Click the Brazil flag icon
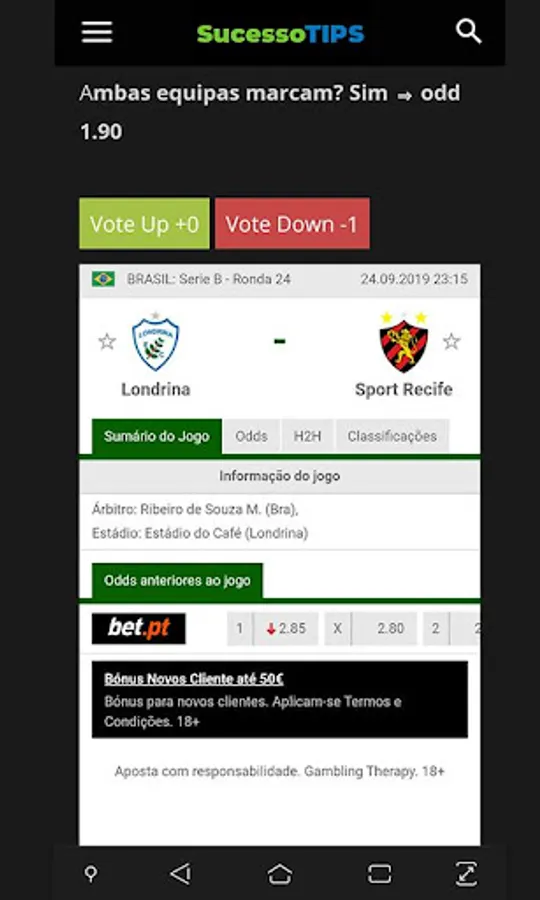The image size is (540, 900). tap(103, 280)
